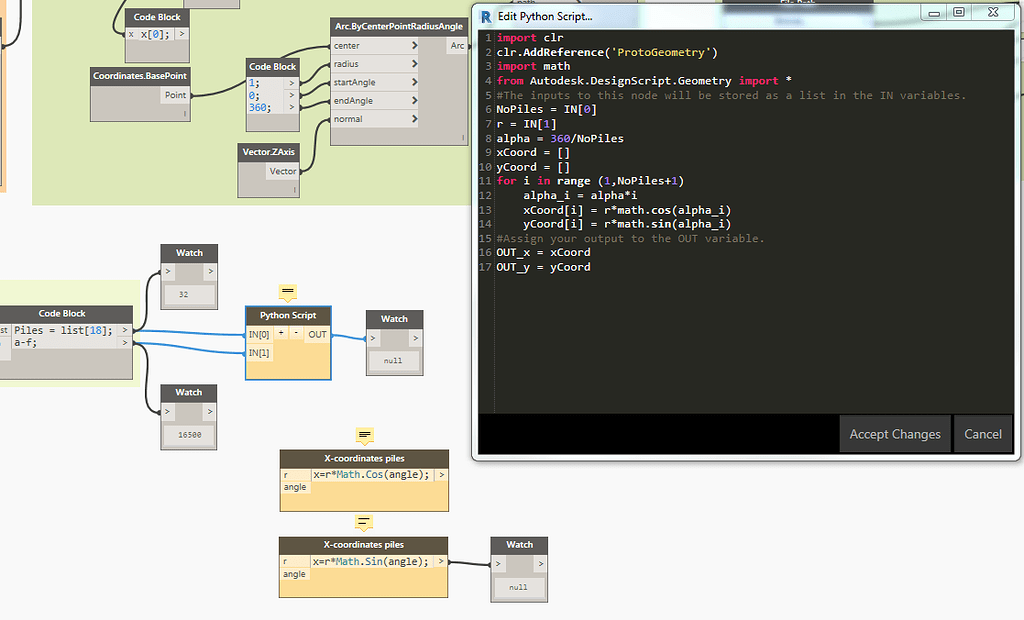This screenshot has height=620, width=1024.
Task: Click Accept Changes in the Python editor
Action: coord(894,434)
